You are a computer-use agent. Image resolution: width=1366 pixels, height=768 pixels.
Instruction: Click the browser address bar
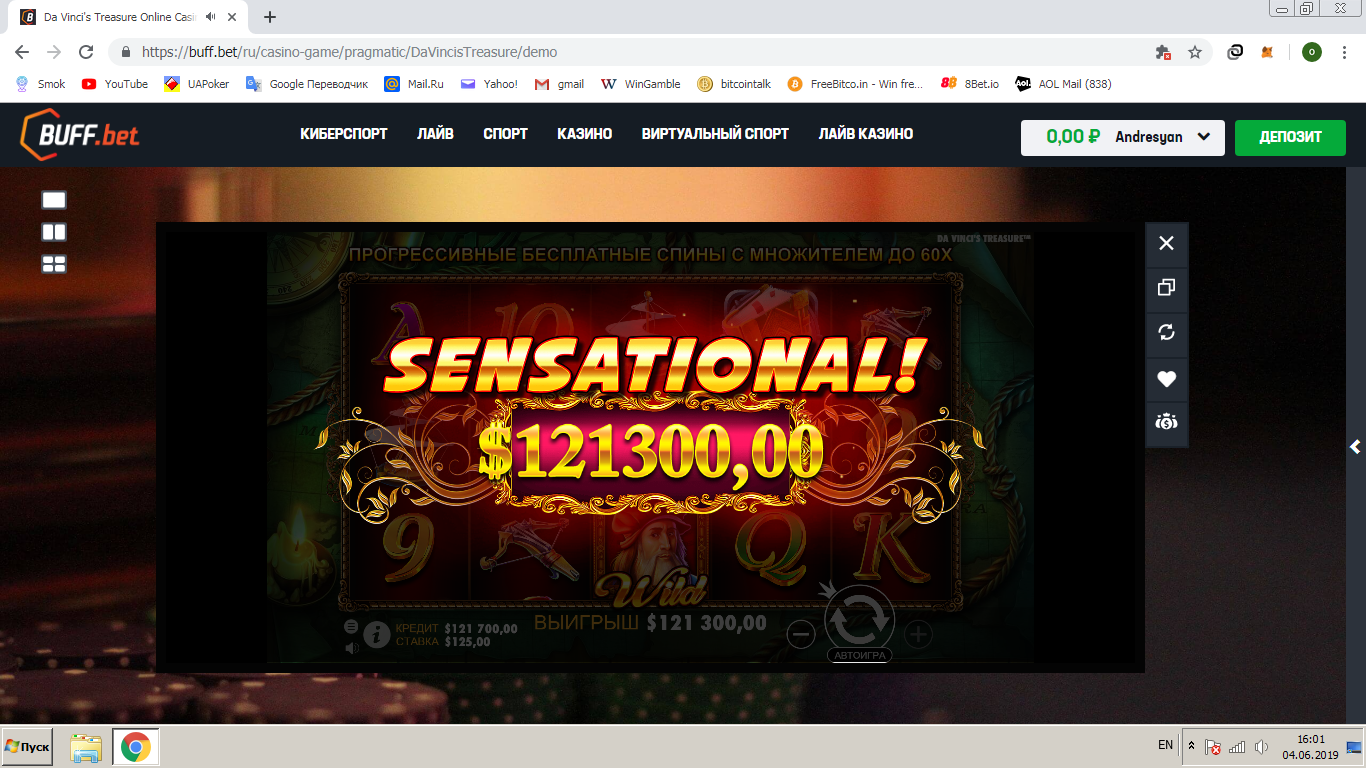click(x=640, y=52)
